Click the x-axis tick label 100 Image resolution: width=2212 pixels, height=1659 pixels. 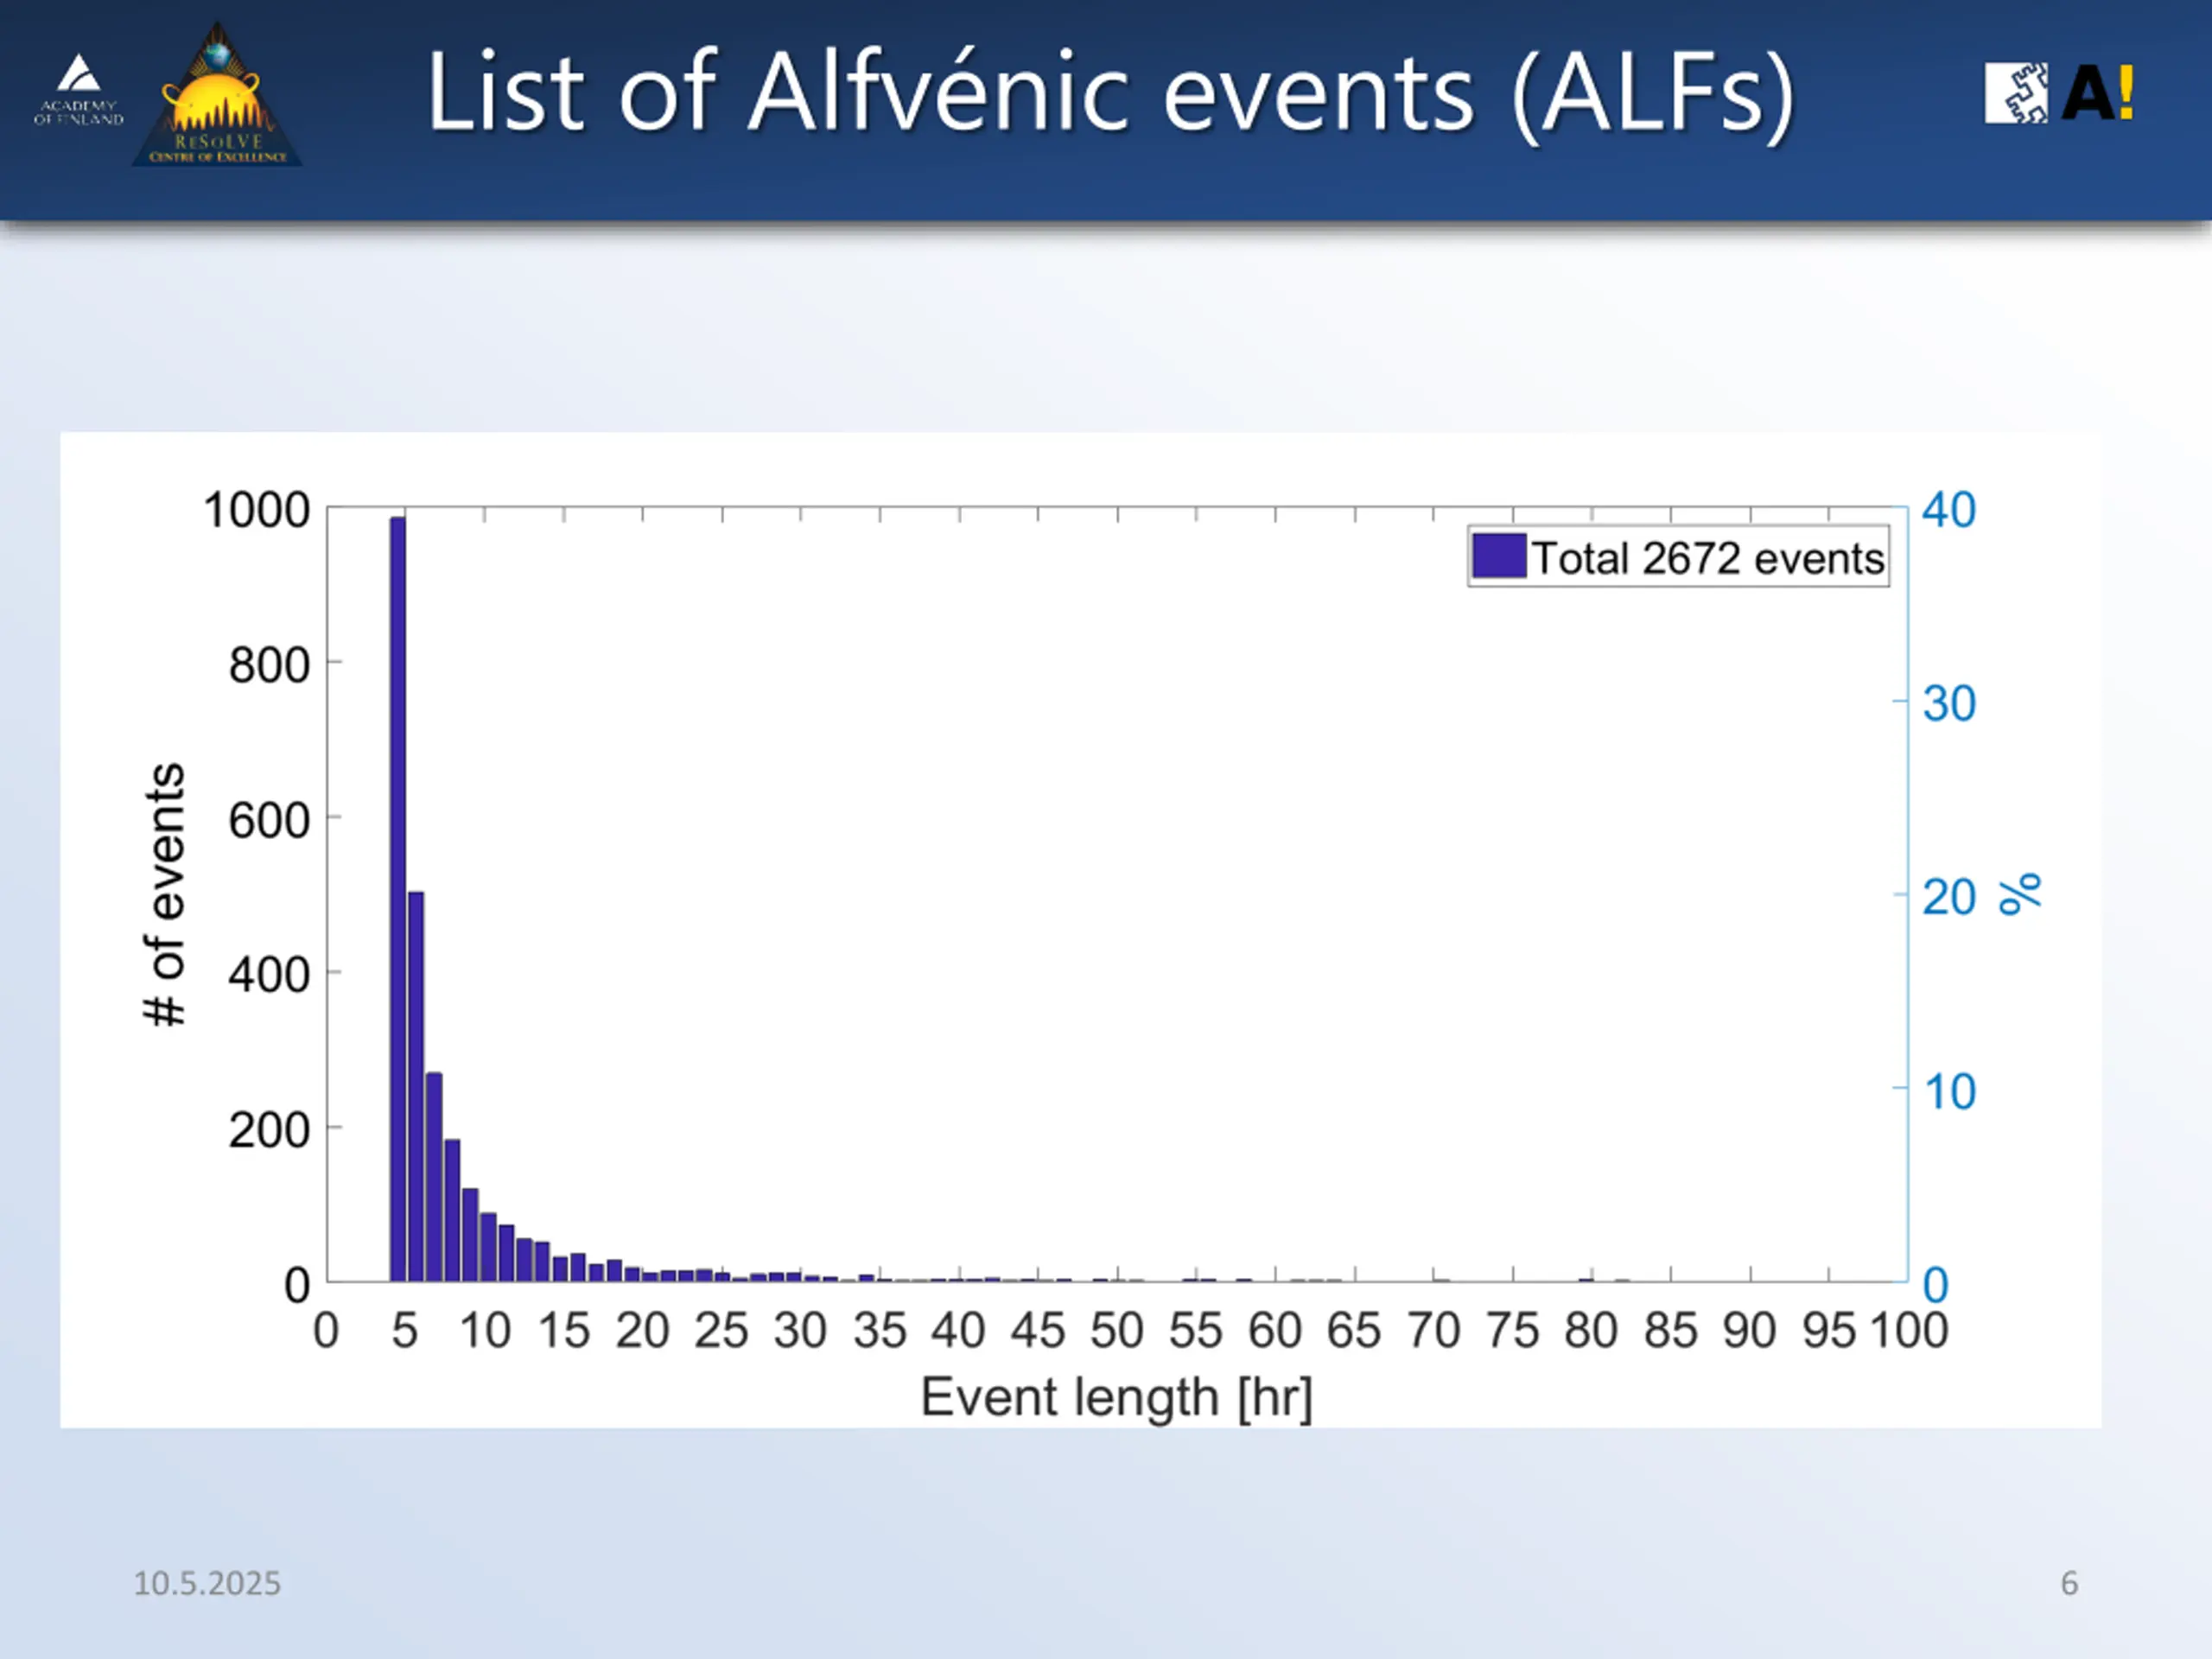tap(1909, 1331)
